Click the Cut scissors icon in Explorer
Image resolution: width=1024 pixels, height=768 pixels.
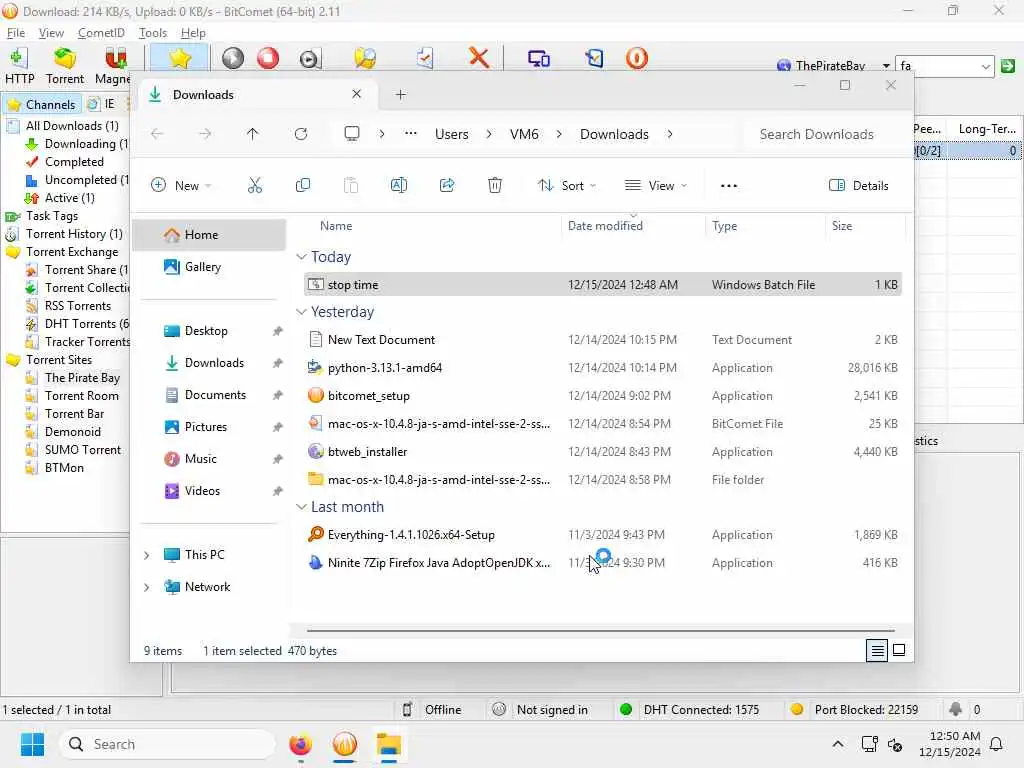tap(255, 185)
